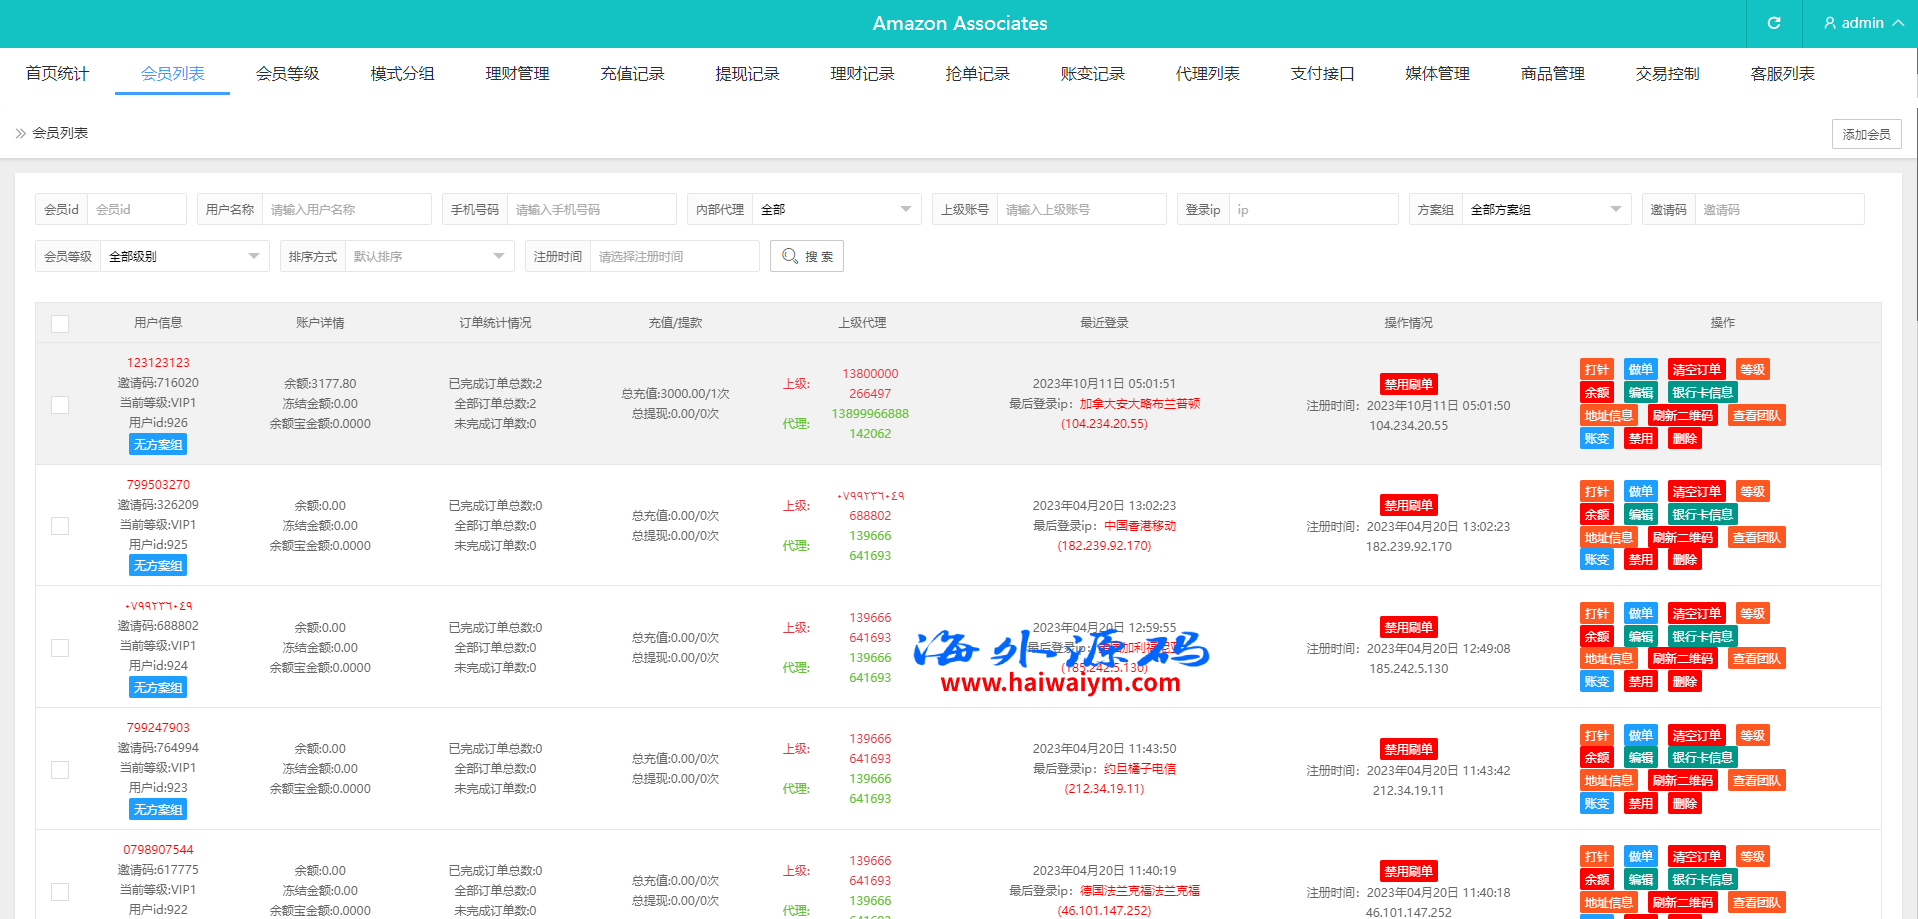The image size is (1918, 919).
Task: Click the 手机号码 input field
Action: (590, 209)
